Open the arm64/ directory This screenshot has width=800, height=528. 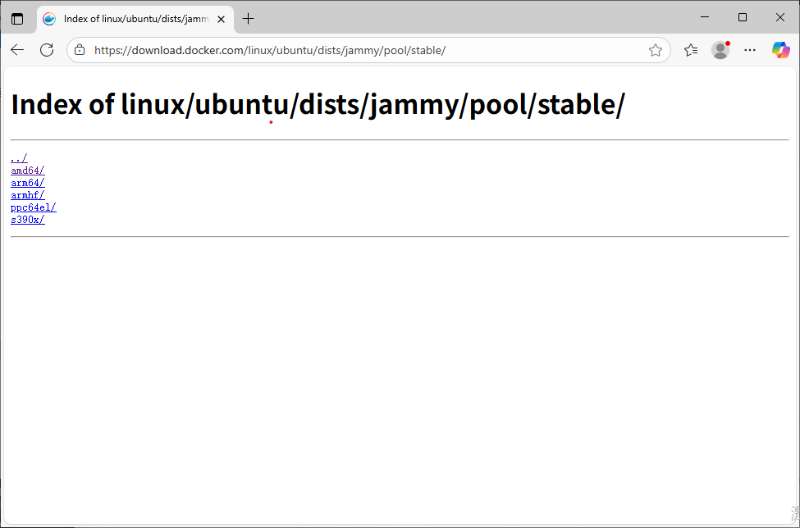28,183
